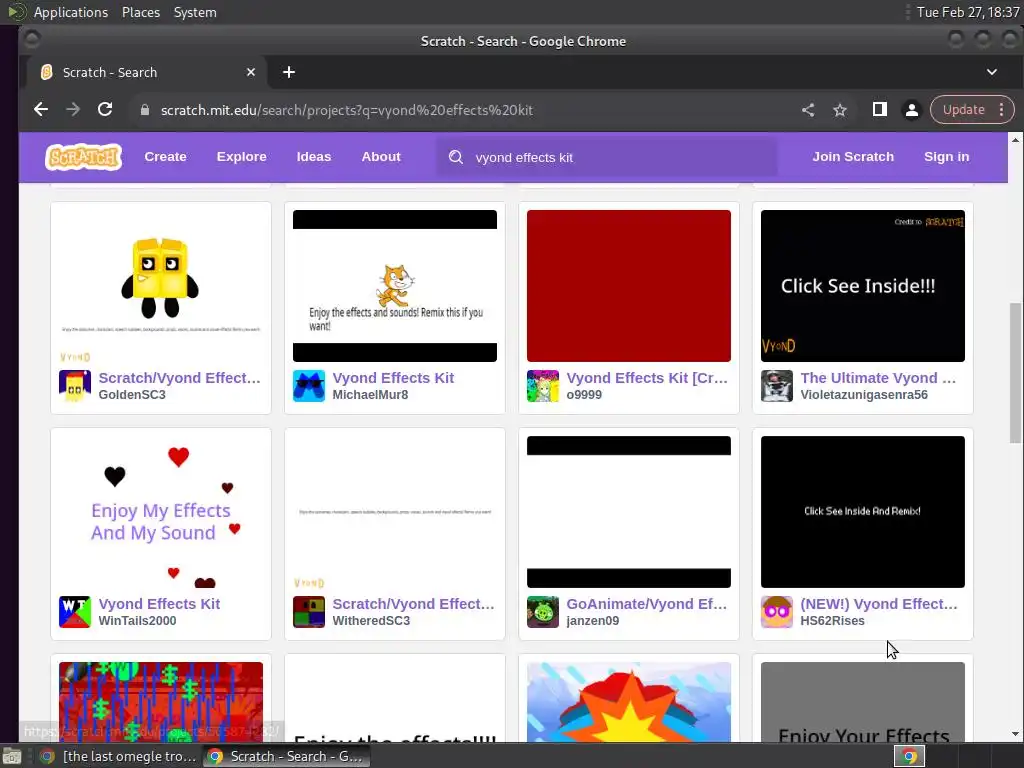Image resolution: width=1024 pixels, height=768 pixels.
Task: Click username GoldenSC3
Action: point(132,394)
